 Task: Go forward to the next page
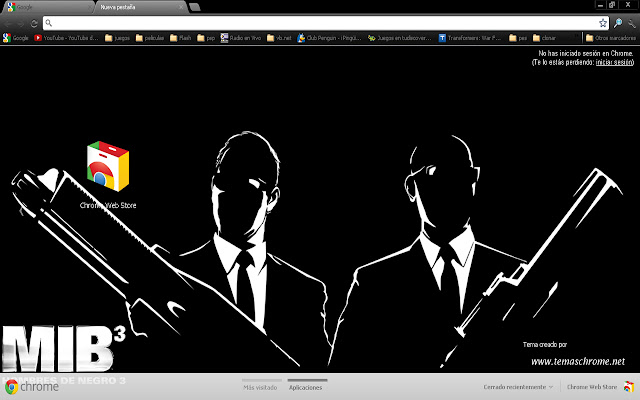click(x=21, y=23)
